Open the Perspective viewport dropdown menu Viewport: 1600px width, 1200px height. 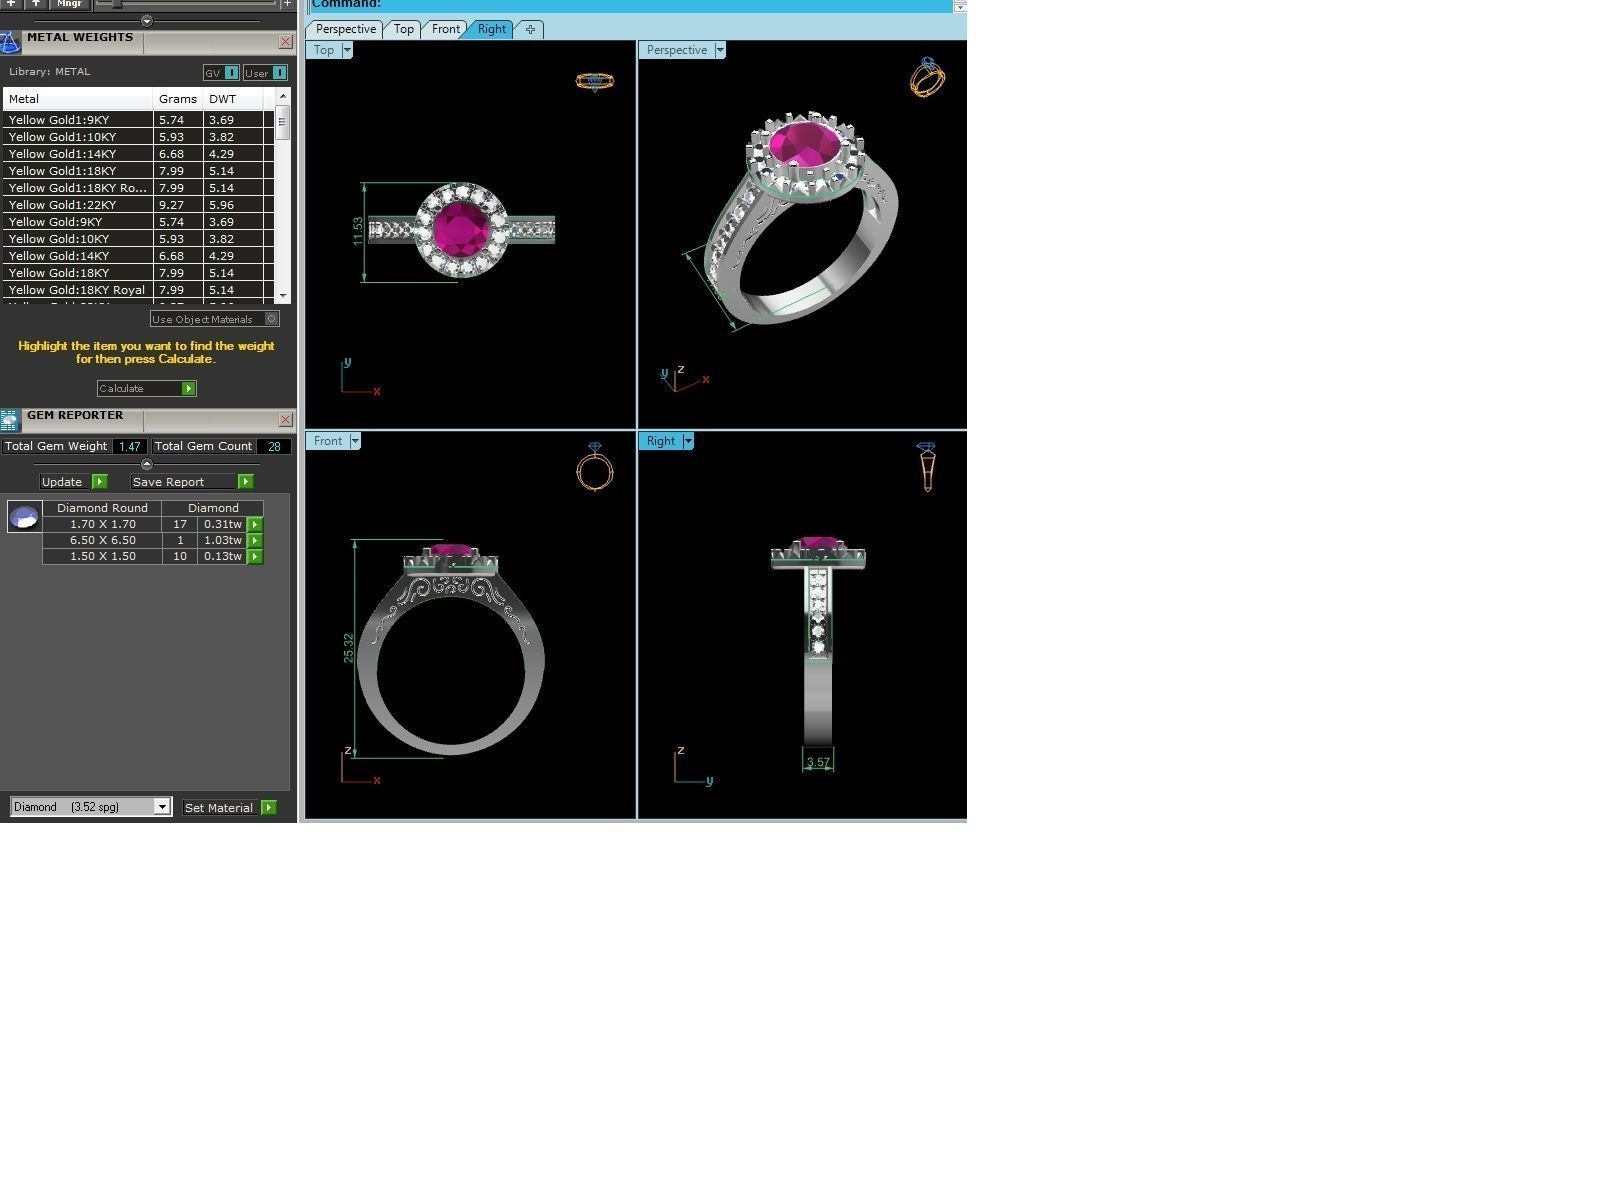click(720, 50)
